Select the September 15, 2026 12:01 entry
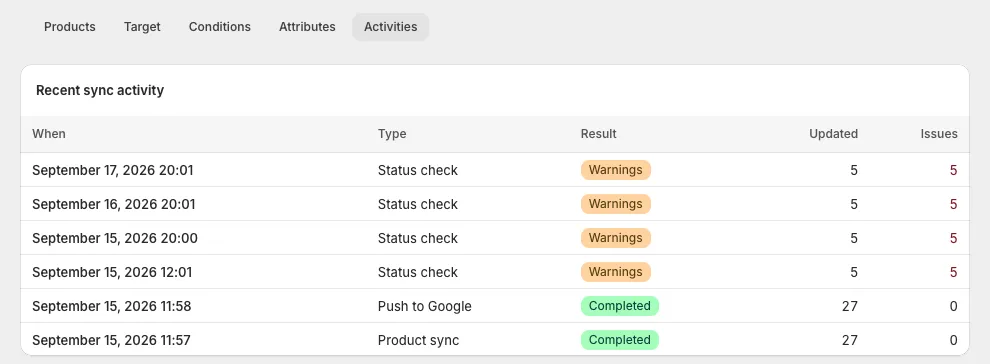The width and height of the screenshot is (990, 364). click(495, 272)
